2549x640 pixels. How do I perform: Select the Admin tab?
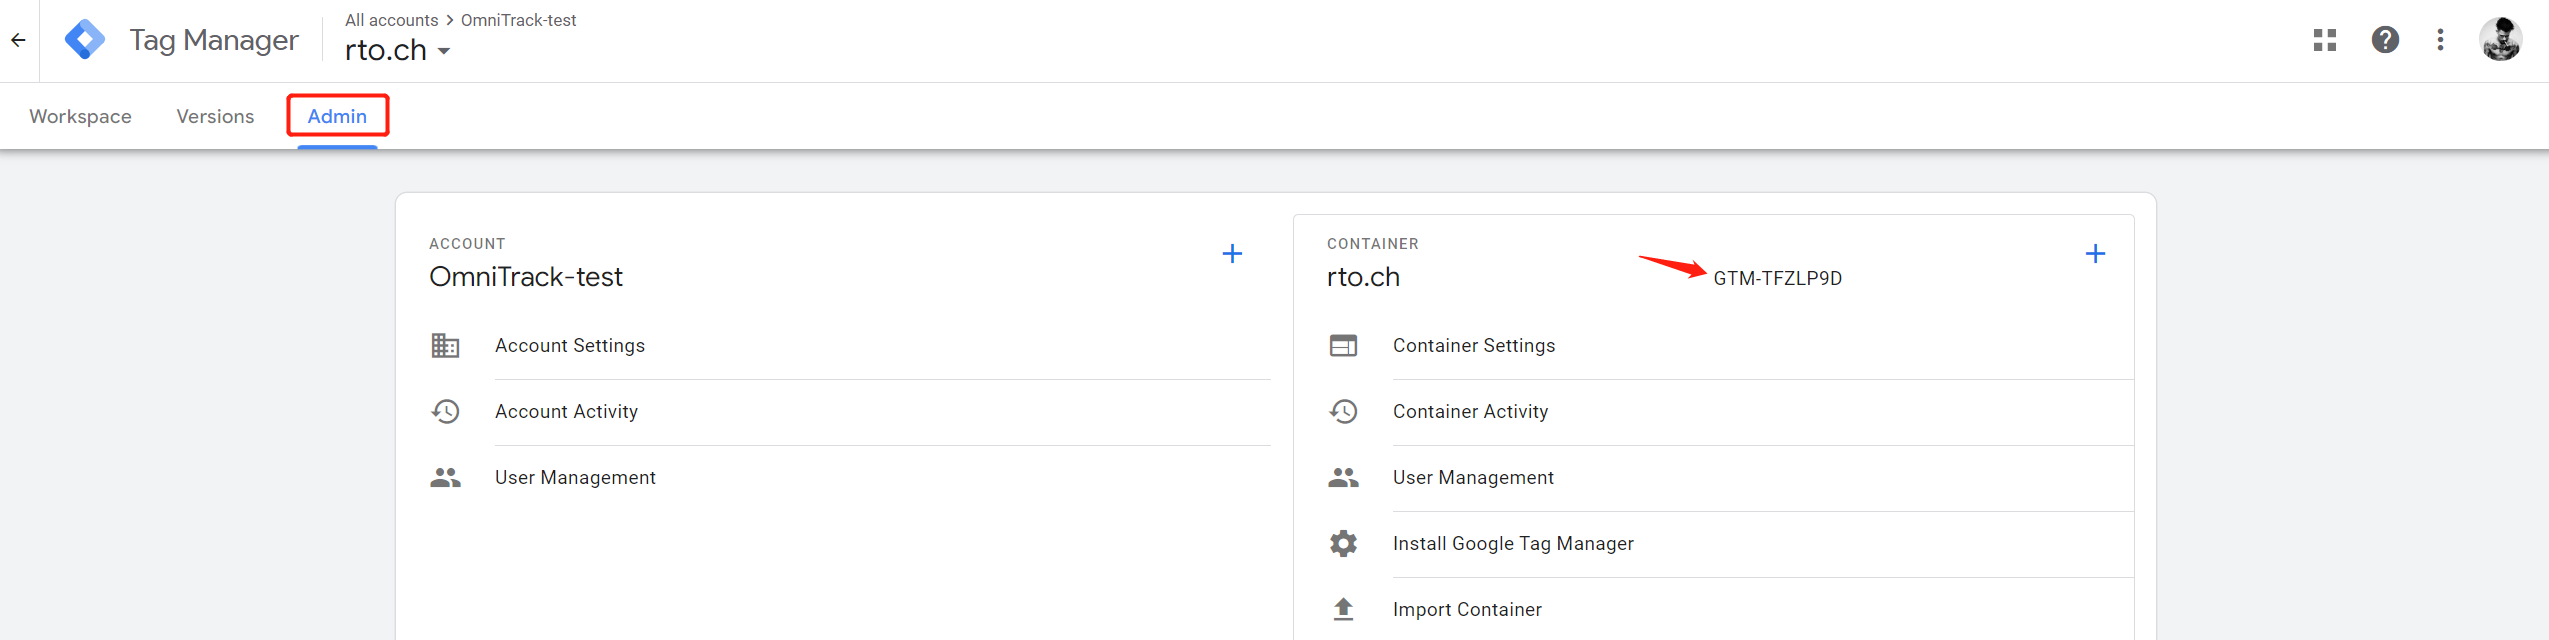click(337, 117)
